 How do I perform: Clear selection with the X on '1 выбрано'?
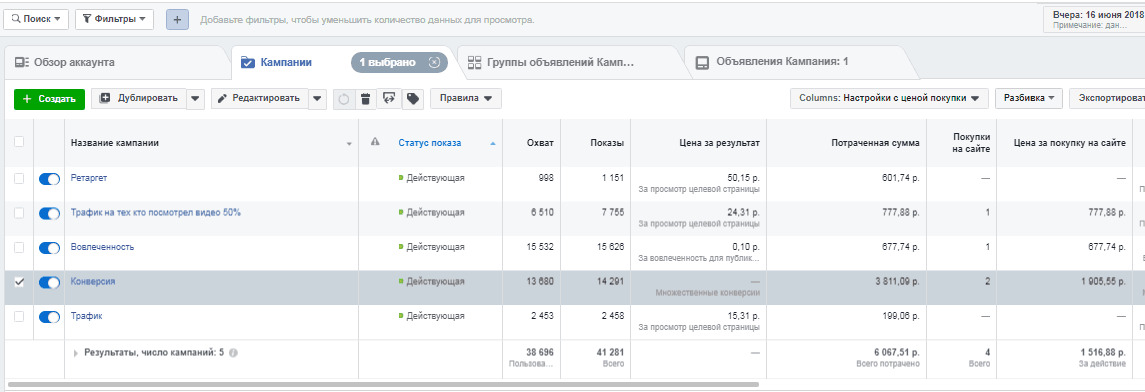click(x=434, y=63)
